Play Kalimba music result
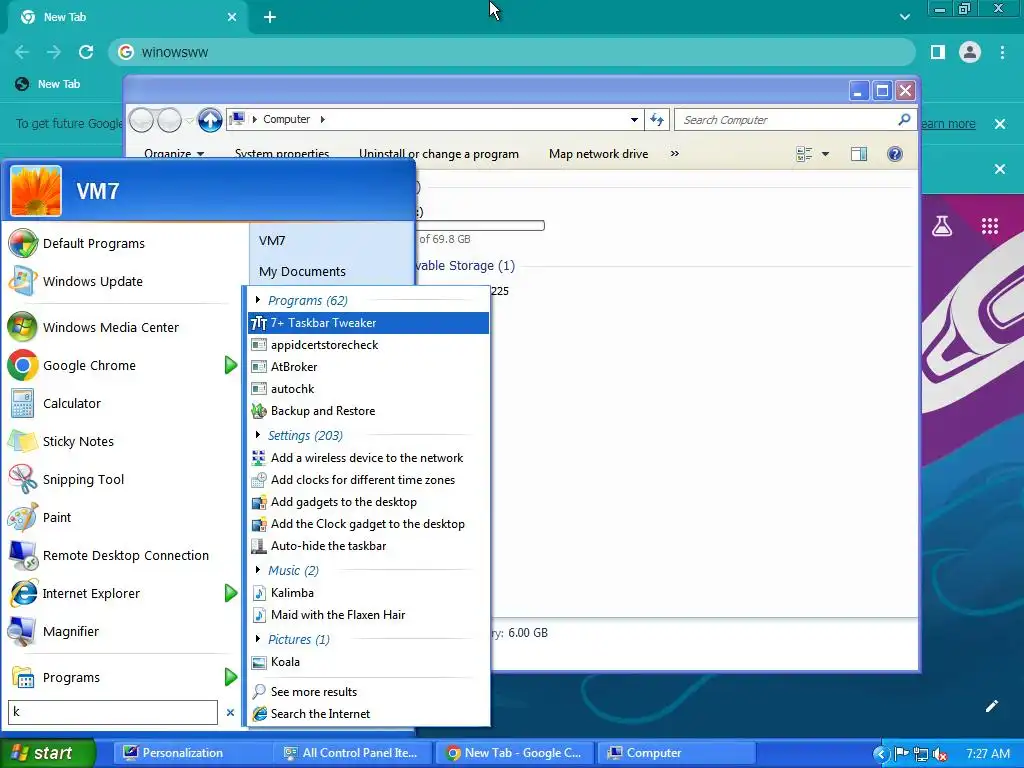Image resolution: width=1024 pixels, height=768 pixels. coord(368,593)
